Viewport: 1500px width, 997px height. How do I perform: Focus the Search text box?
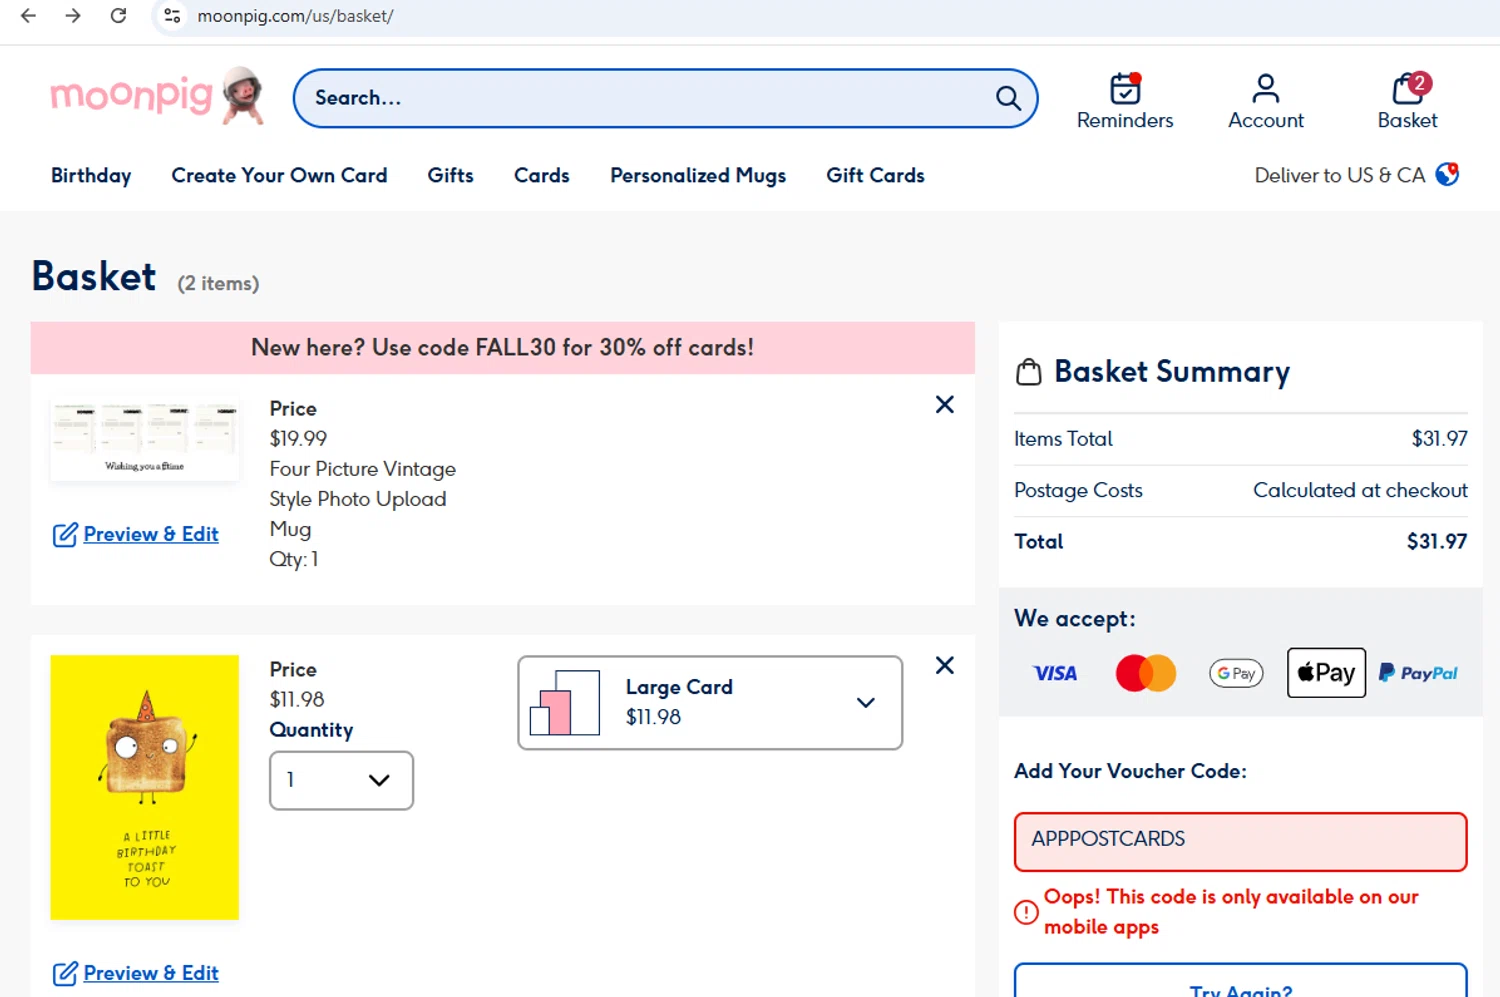click(640, 98)
